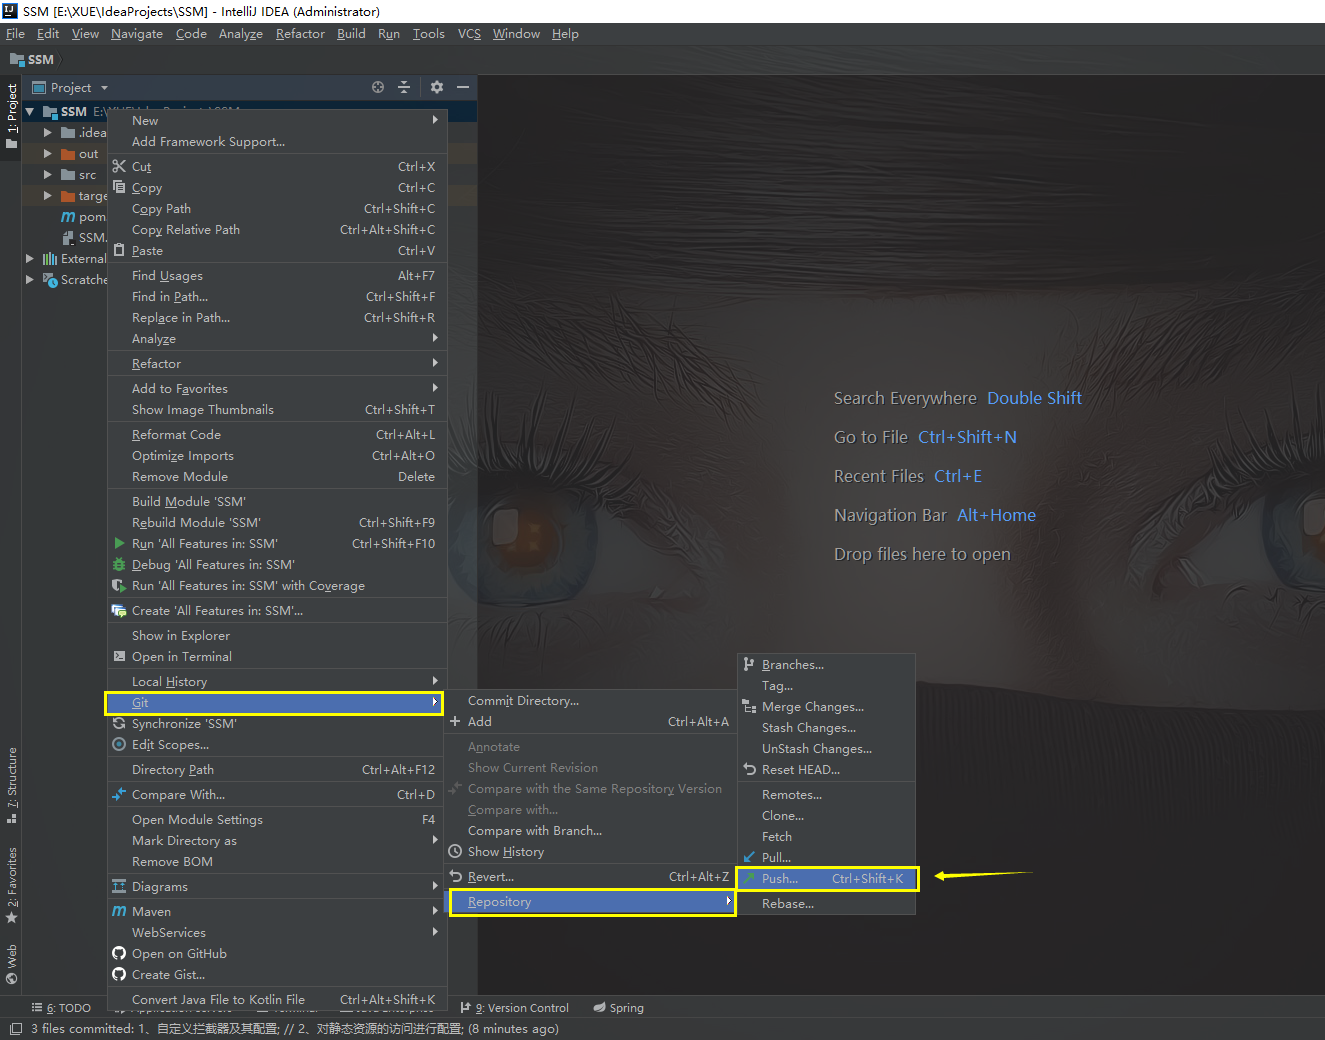This screenshot has height=1040, width=1325.
Task: Choose Clone... in Repository submenu
Action: point(827,815)
